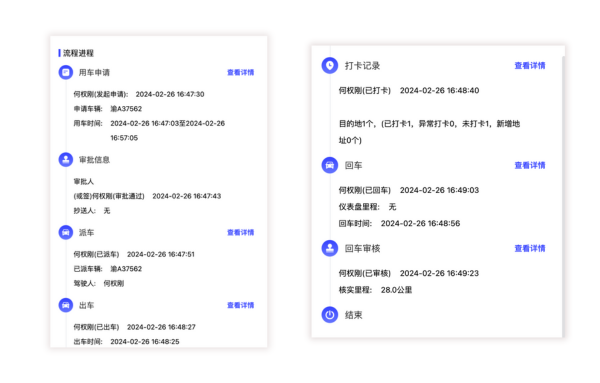
Task: Click the 回车 step title
Action: pos(354,165)
